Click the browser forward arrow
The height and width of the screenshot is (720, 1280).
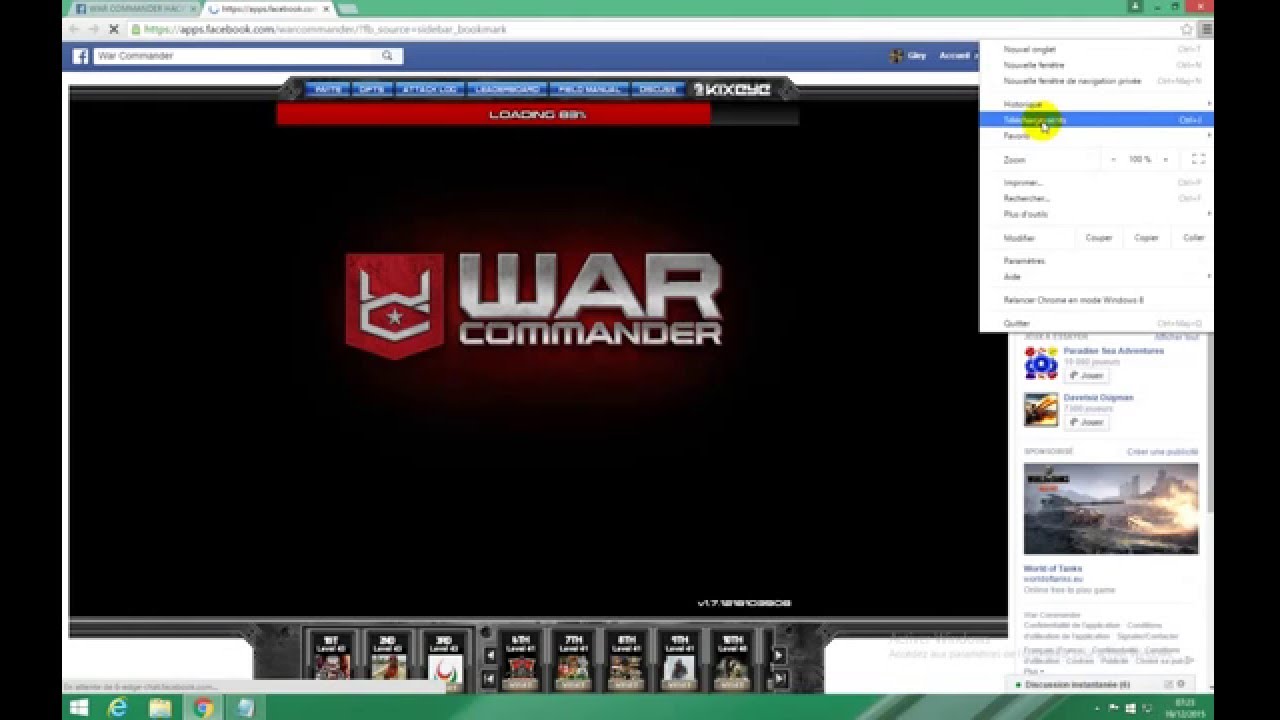pyautogui.click(x=94, y=29)
